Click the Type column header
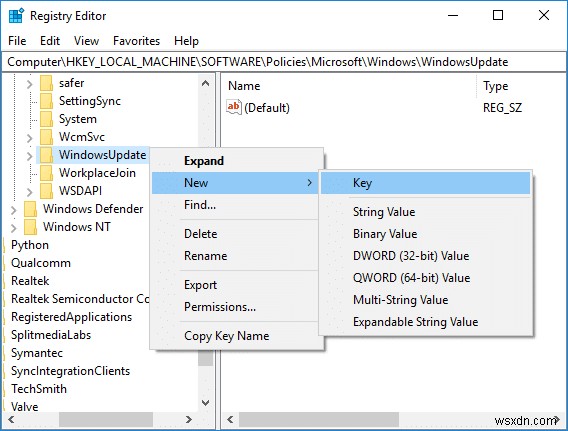568x431 pixels. [x=522, y=86]
